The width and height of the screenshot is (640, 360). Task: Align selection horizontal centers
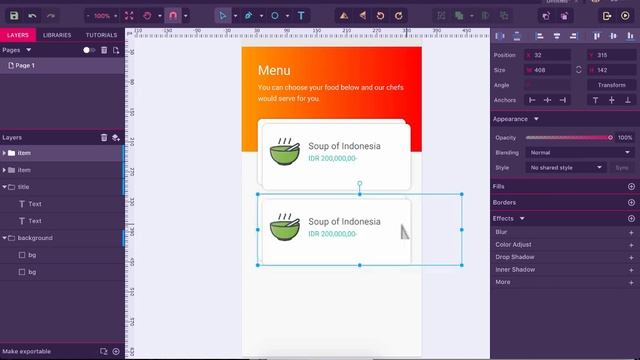coord(556,36)
